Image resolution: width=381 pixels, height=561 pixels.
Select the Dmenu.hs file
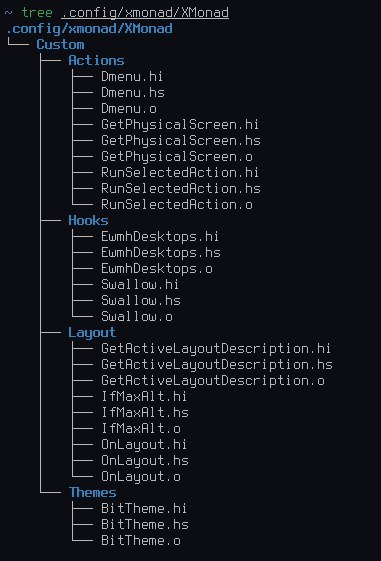click(x=133, y=92)
